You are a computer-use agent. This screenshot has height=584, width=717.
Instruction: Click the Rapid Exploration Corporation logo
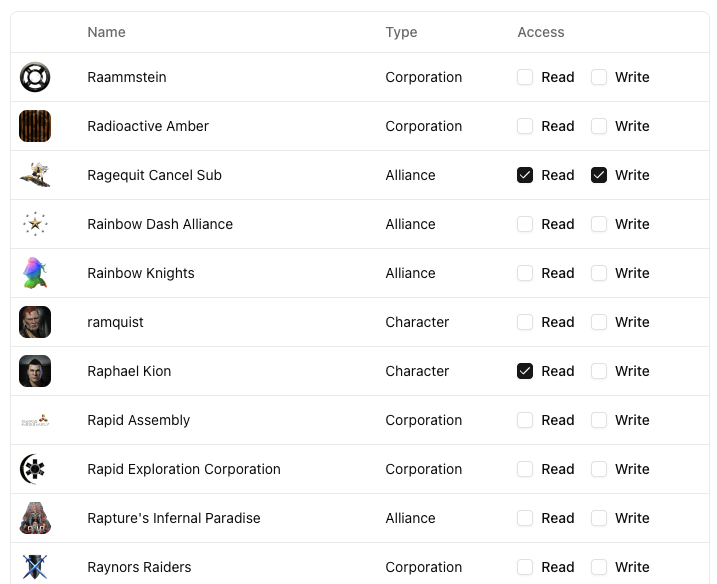35,469
